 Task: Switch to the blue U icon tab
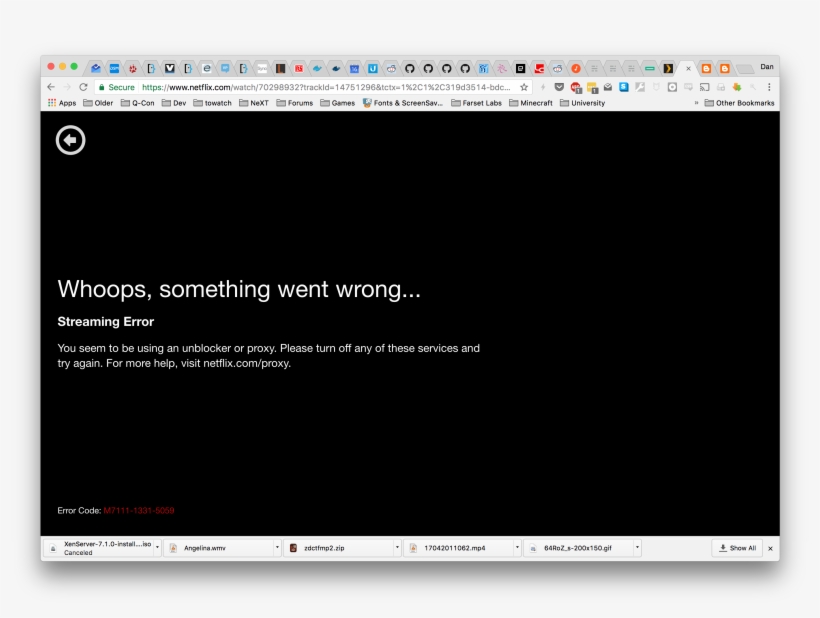click(x=372, y=68)
